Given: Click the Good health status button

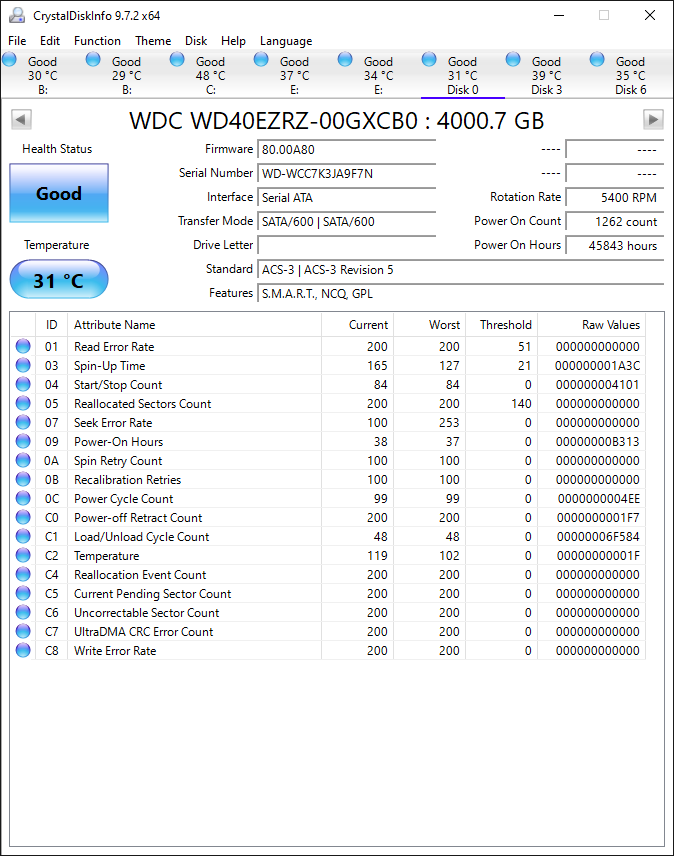Looking at the screenshot, I should 59,193.
